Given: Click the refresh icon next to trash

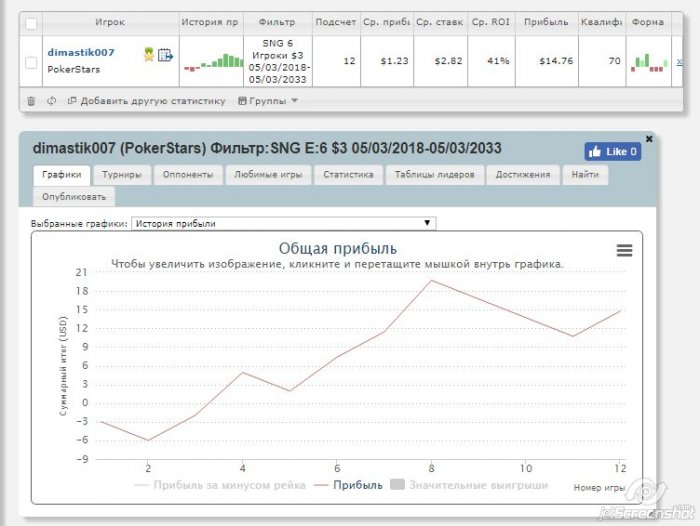Looking at the screenshot, I should (51, 101).
